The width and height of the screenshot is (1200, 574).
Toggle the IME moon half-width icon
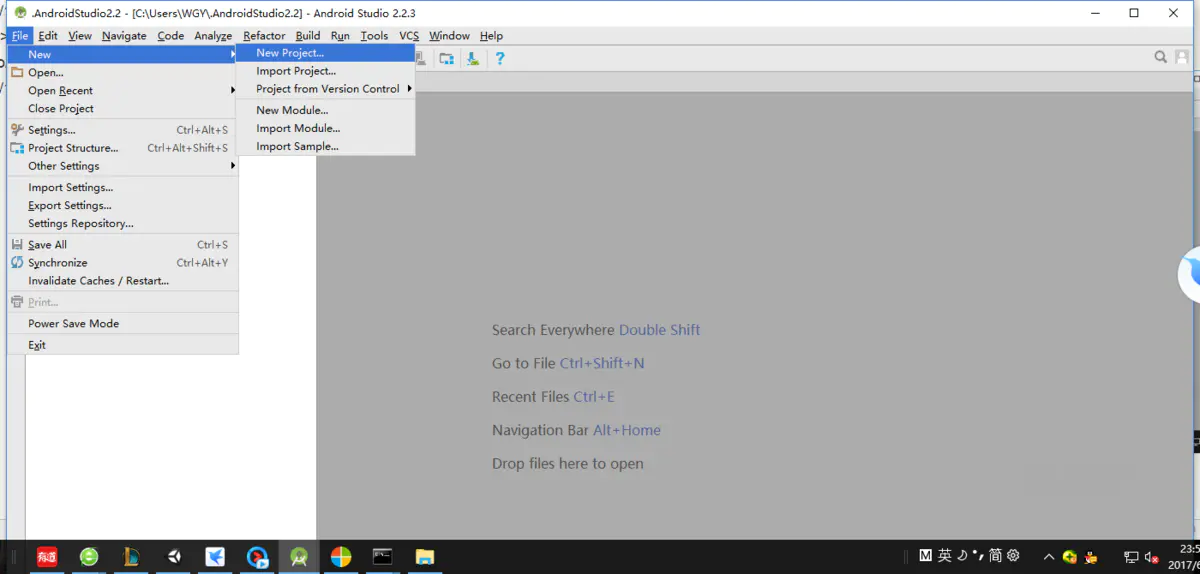[x=961, y=556]
